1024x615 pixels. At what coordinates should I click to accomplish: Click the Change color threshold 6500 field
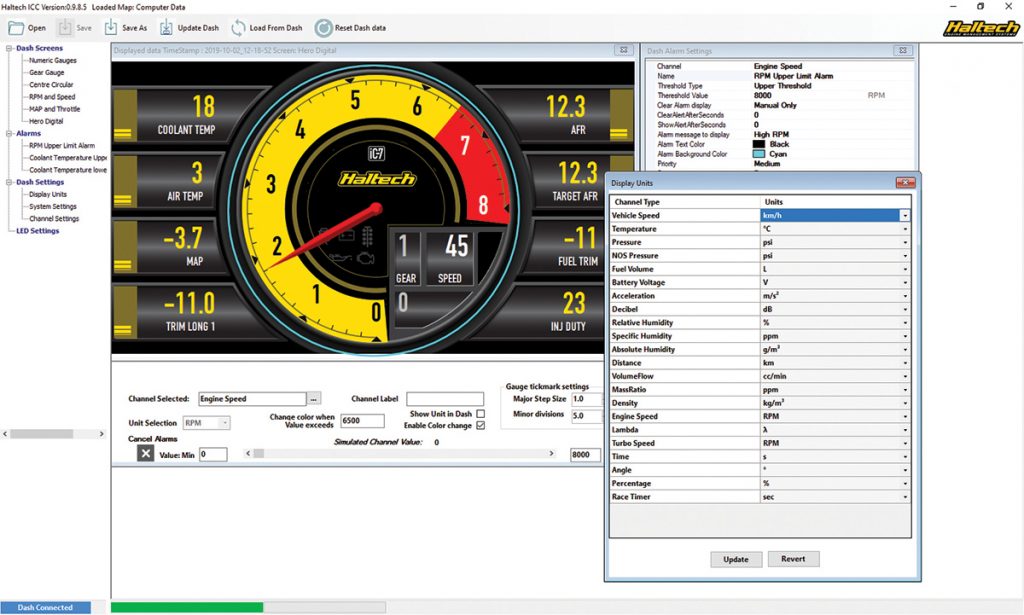(x=362, y=421)
